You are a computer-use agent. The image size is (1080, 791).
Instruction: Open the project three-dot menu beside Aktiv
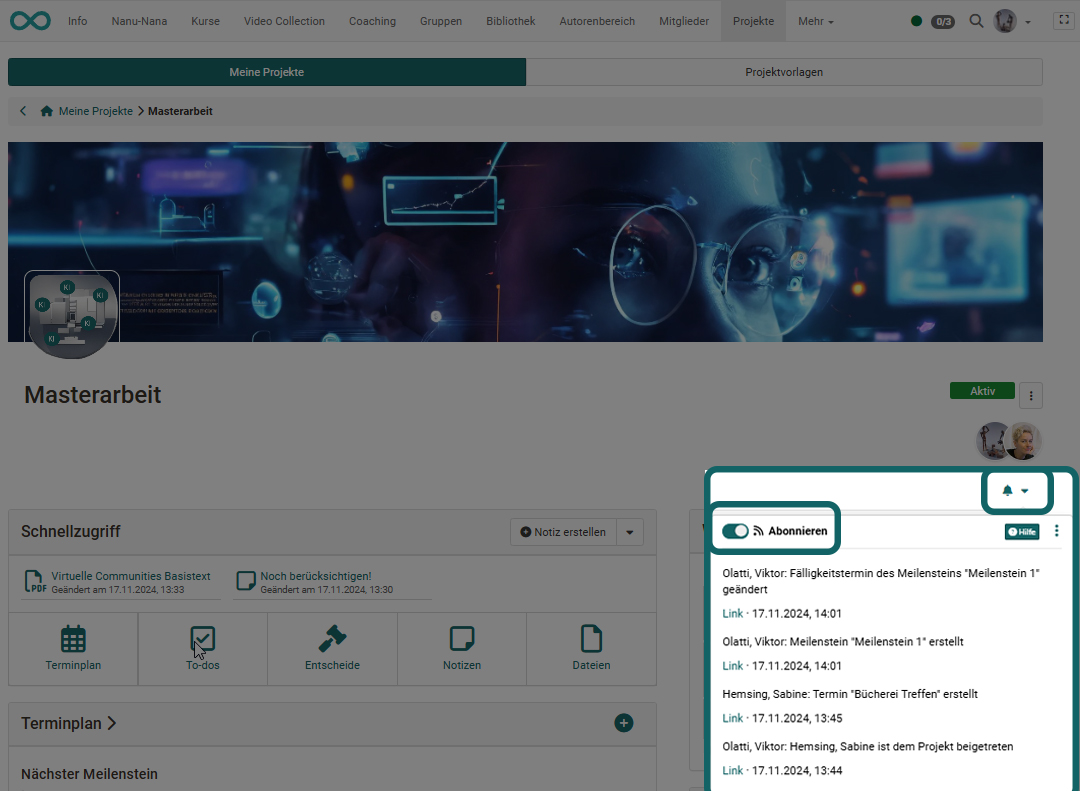pyautogui.click(x=1031, y=396)
